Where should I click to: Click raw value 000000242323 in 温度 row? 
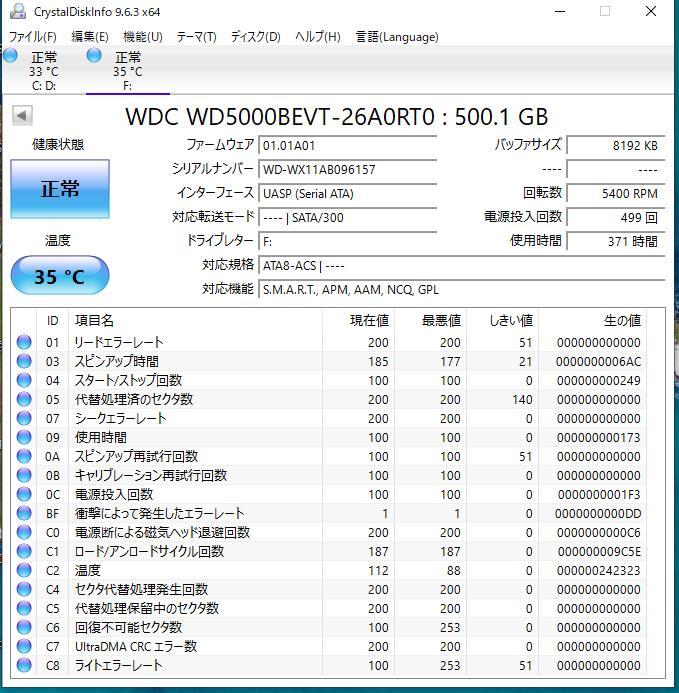(598, 571)
